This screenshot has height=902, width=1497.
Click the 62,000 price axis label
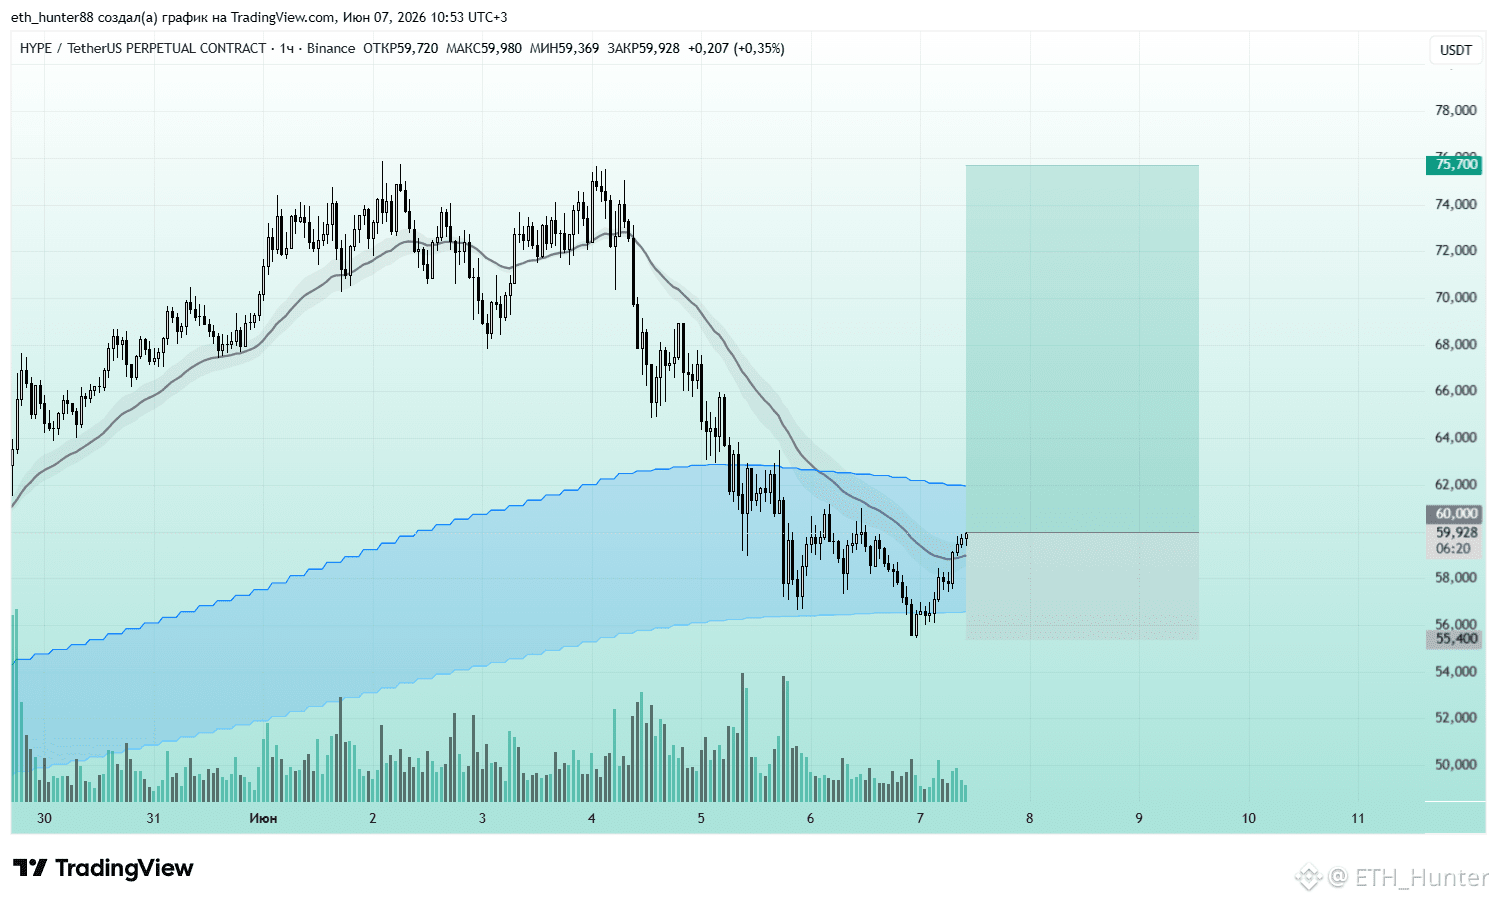coord(1456,484)
